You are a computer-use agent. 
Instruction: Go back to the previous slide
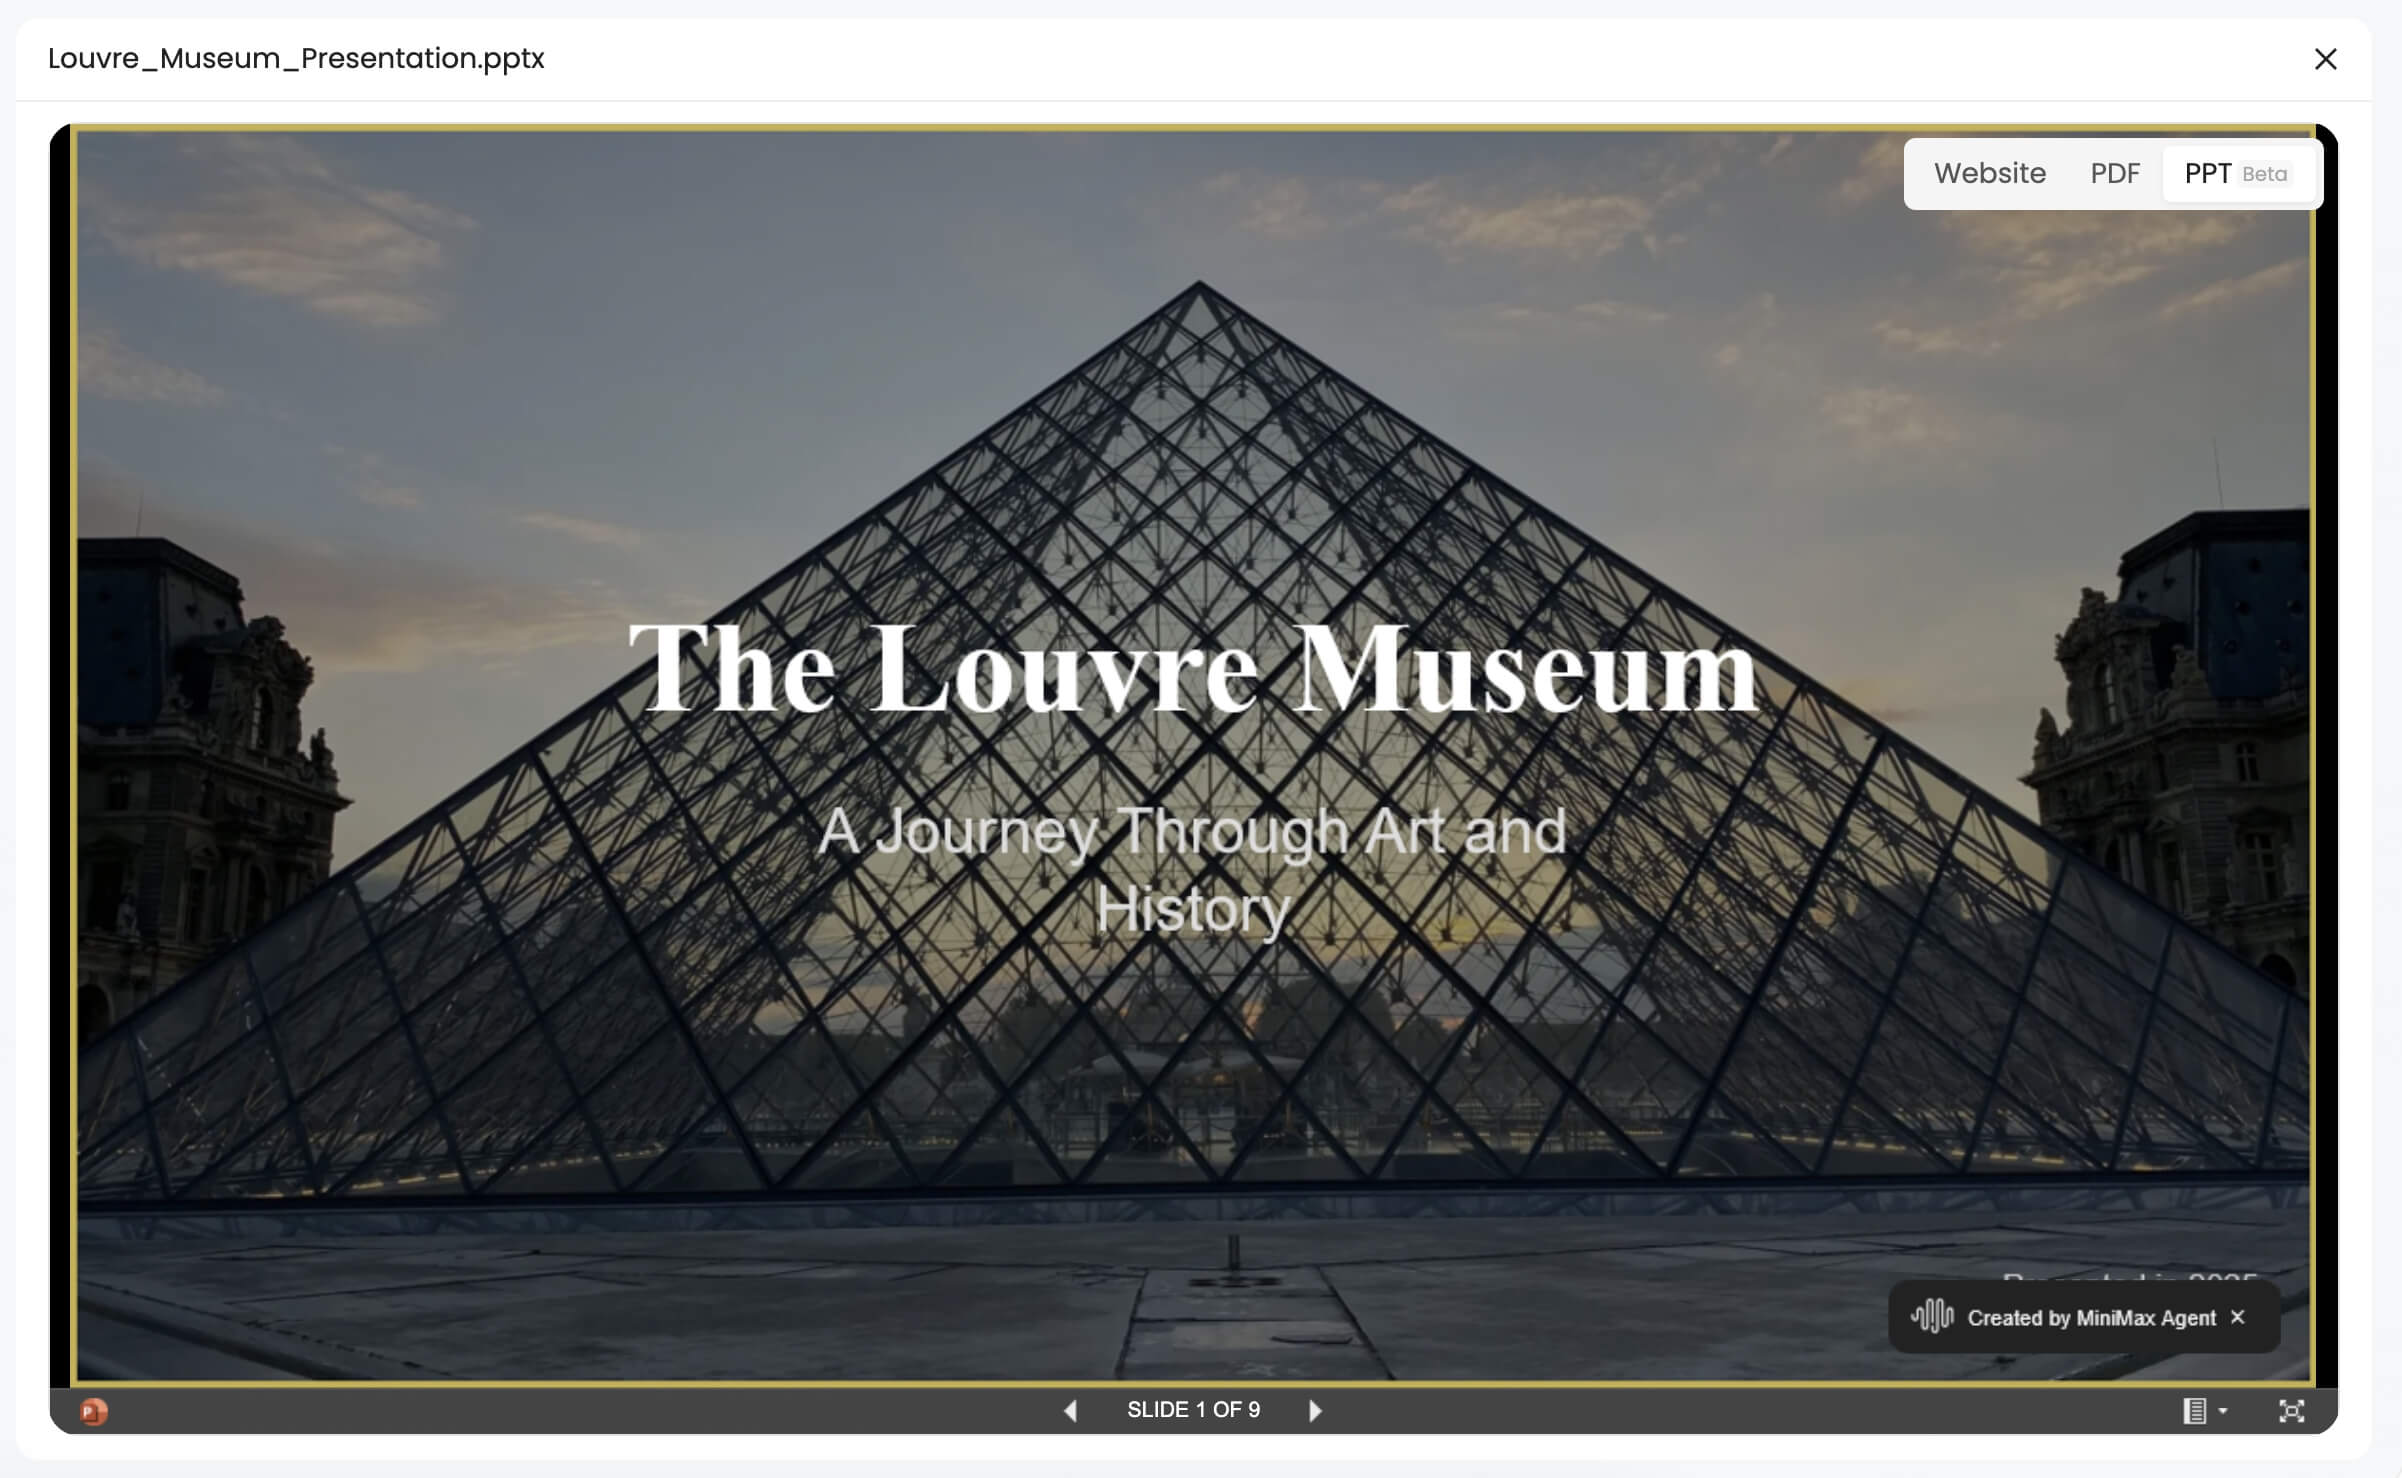click(1070, 1410)
